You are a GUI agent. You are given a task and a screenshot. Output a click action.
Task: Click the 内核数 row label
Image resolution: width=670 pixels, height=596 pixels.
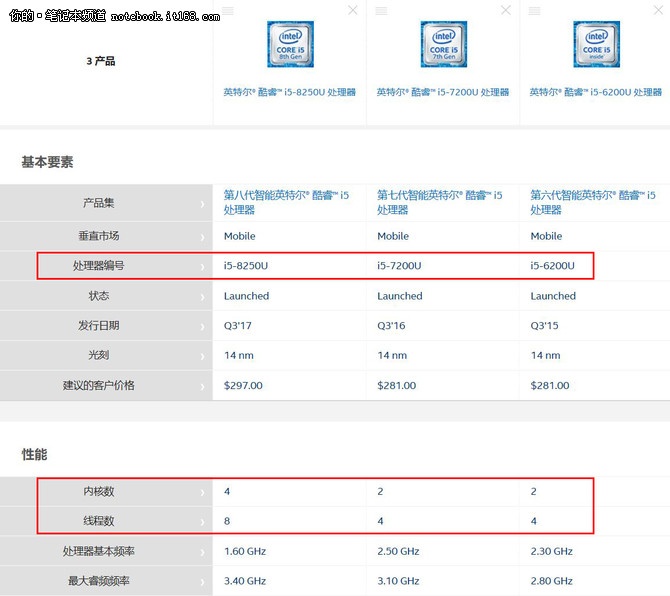coord(99,491)
